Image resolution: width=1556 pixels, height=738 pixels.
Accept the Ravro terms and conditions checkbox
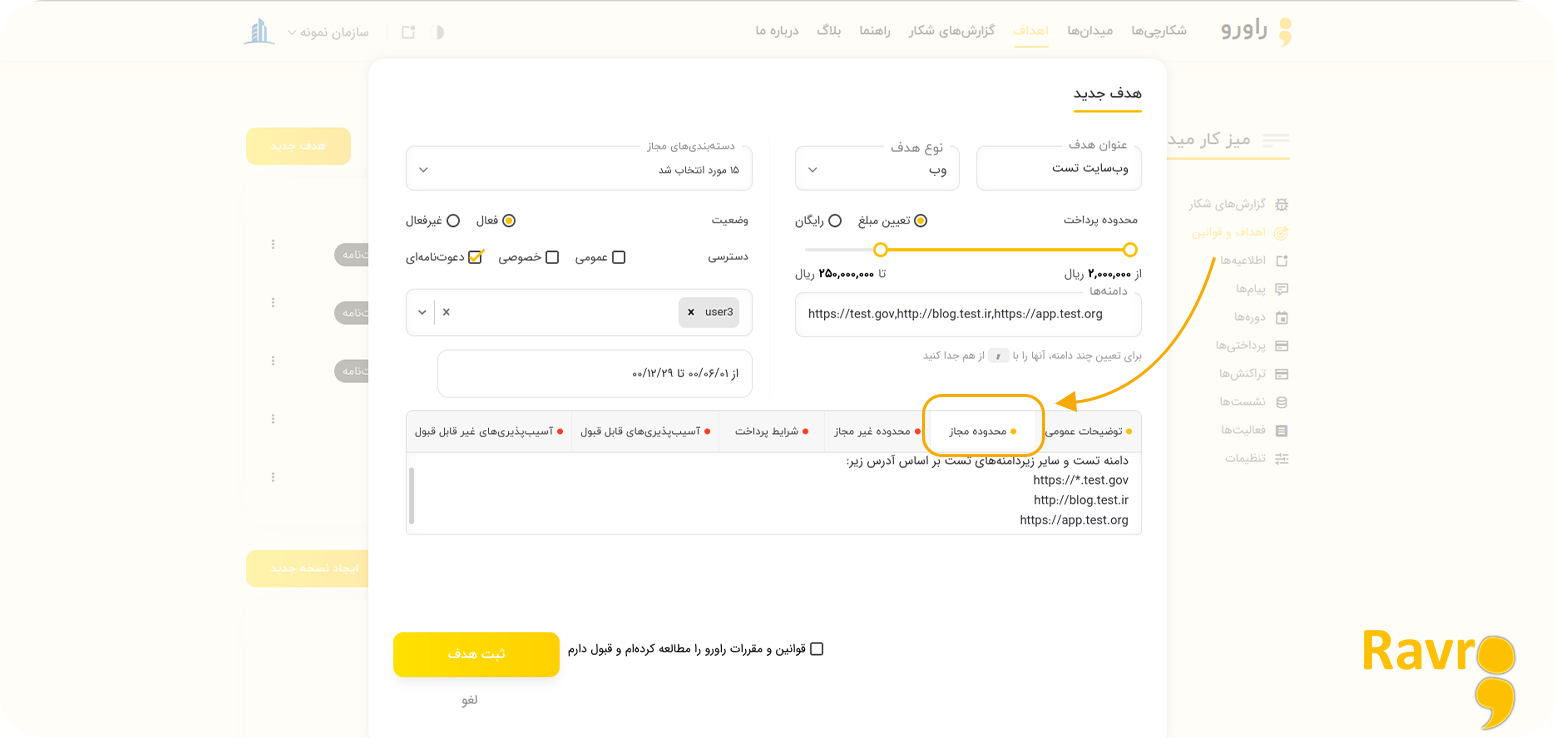click(x=816, y=649)
